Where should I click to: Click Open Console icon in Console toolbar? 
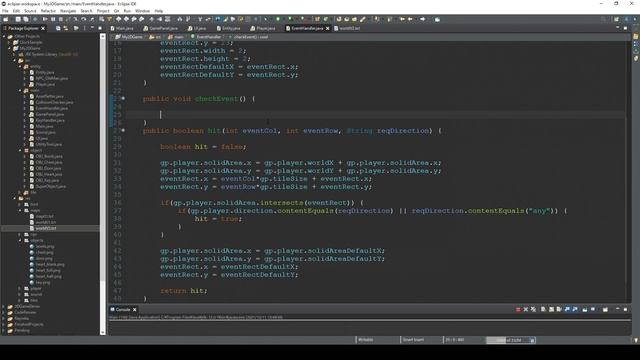pos(605,309)
